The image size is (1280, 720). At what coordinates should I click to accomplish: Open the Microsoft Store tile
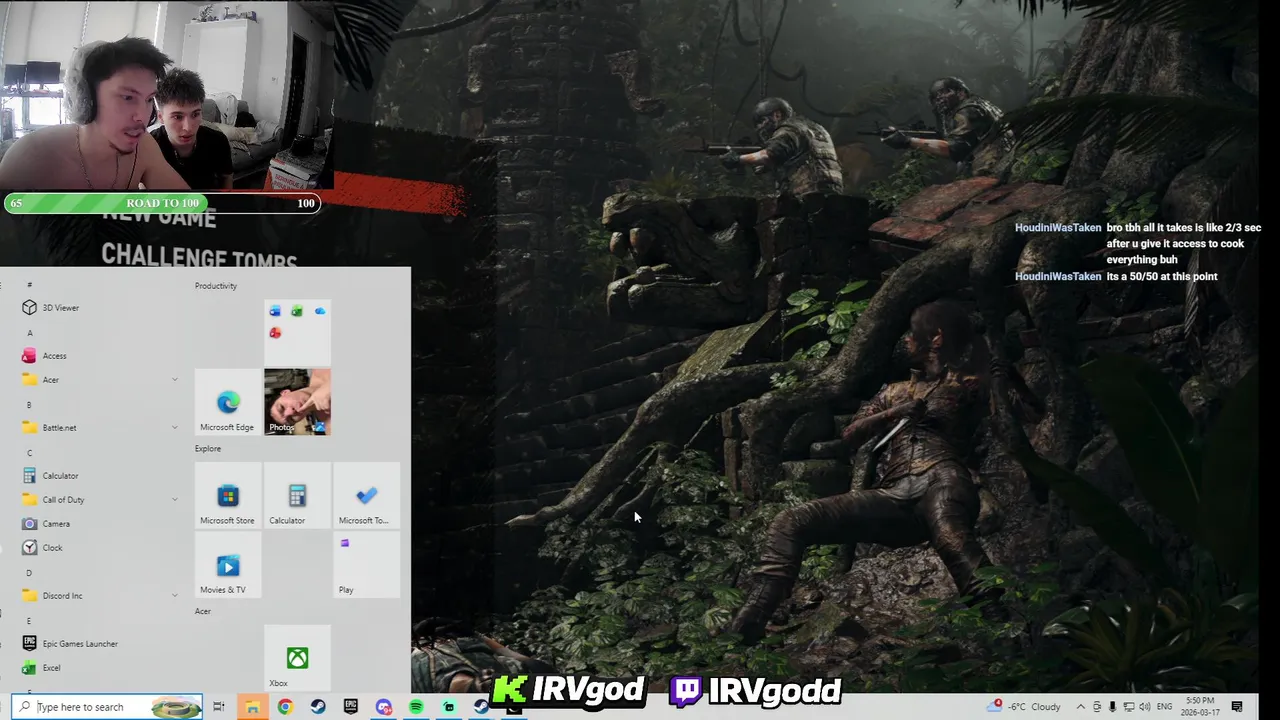(228, 495)
